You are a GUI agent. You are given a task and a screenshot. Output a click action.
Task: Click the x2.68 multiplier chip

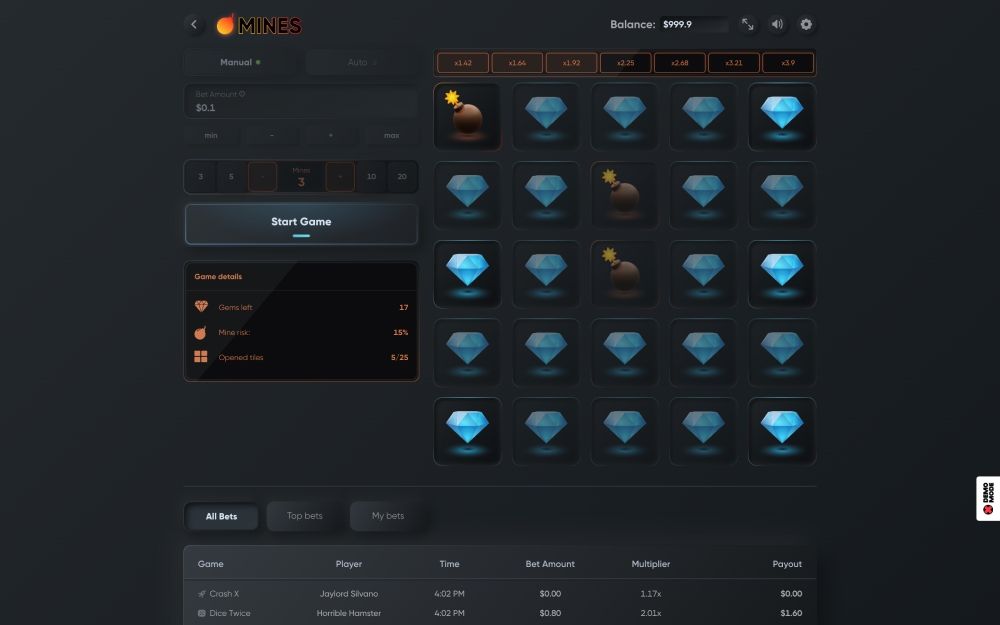coord(680,63)
